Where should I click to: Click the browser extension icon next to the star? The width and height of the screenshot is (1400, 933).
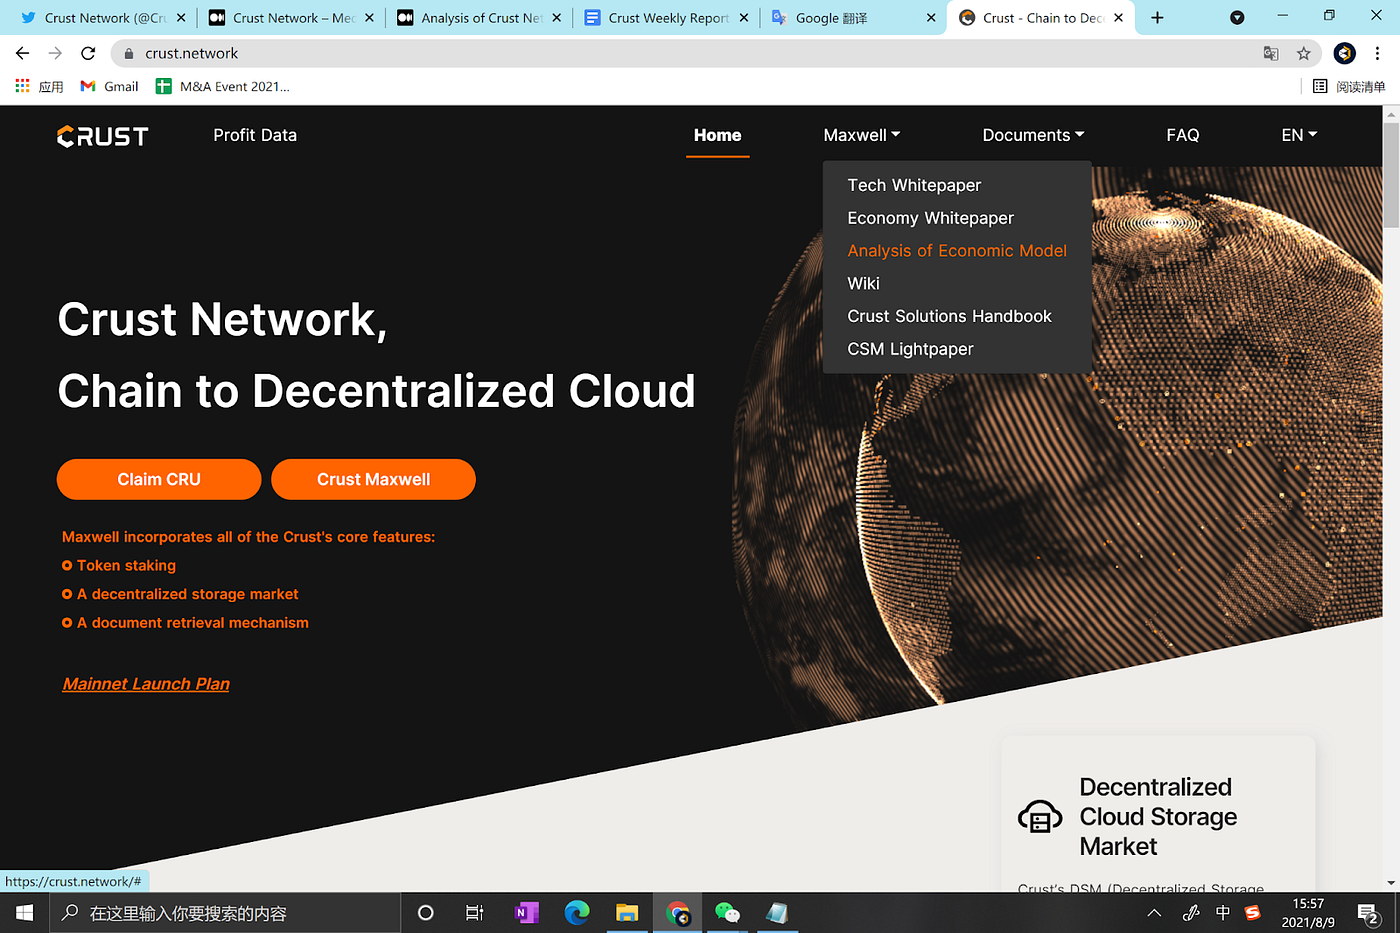point(1345,53)
